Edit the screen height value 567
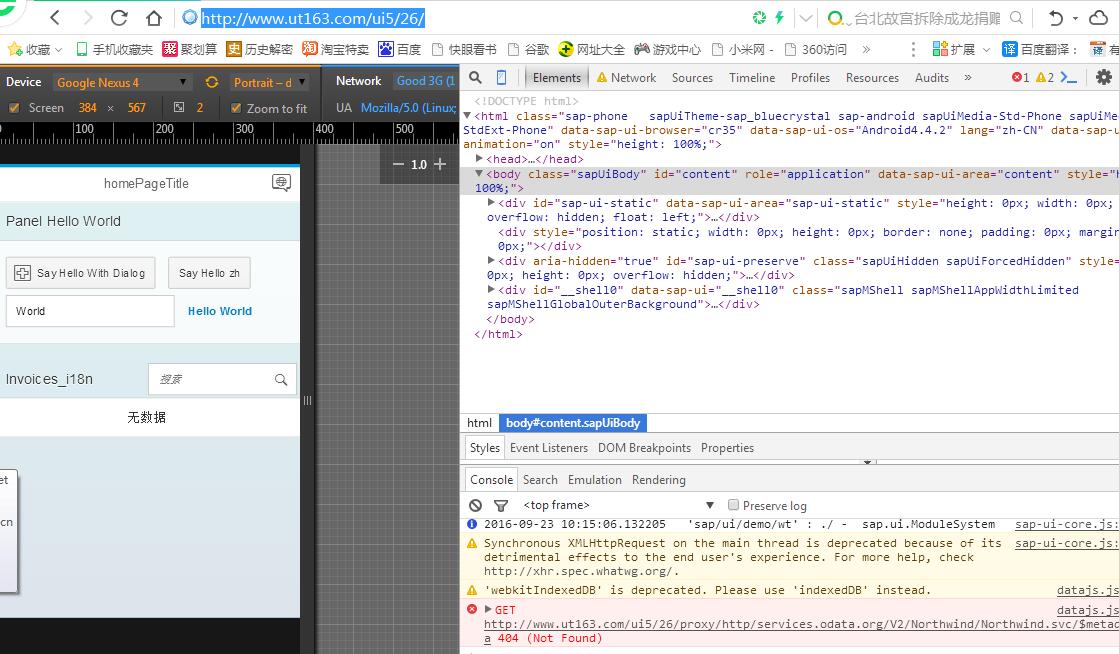Viewport: 1119px width, 654px height. click(x=136, y=108)
